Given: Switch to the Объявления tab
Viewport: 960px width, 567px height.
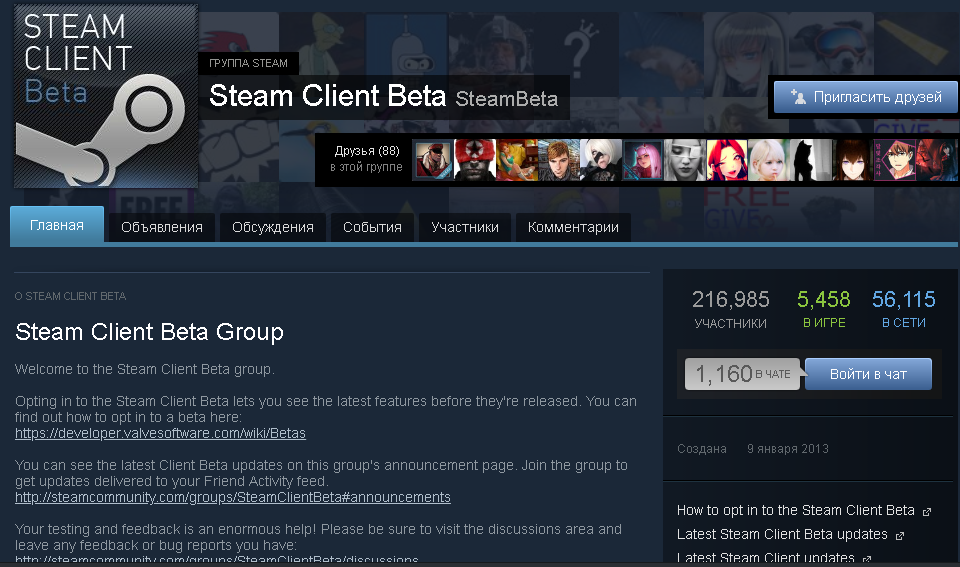Looking at the screenshot, I should pos(162,227).
